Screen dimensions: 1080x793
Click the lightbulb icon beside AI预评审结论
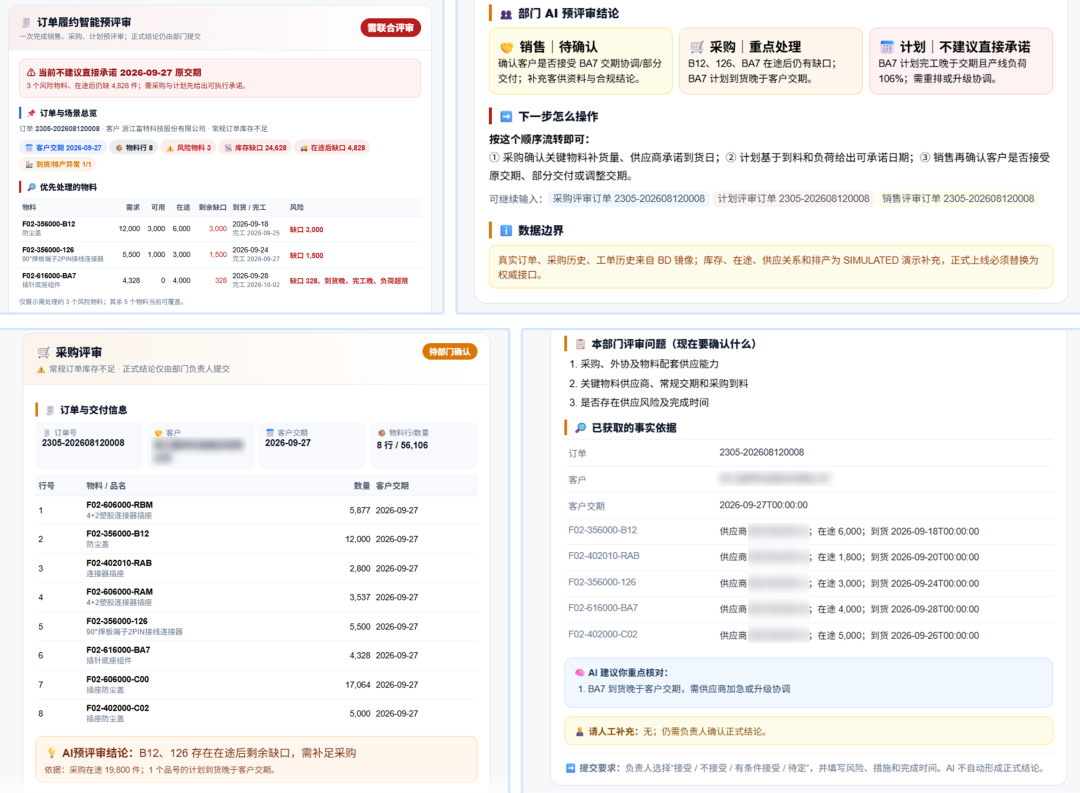point(51,753)
